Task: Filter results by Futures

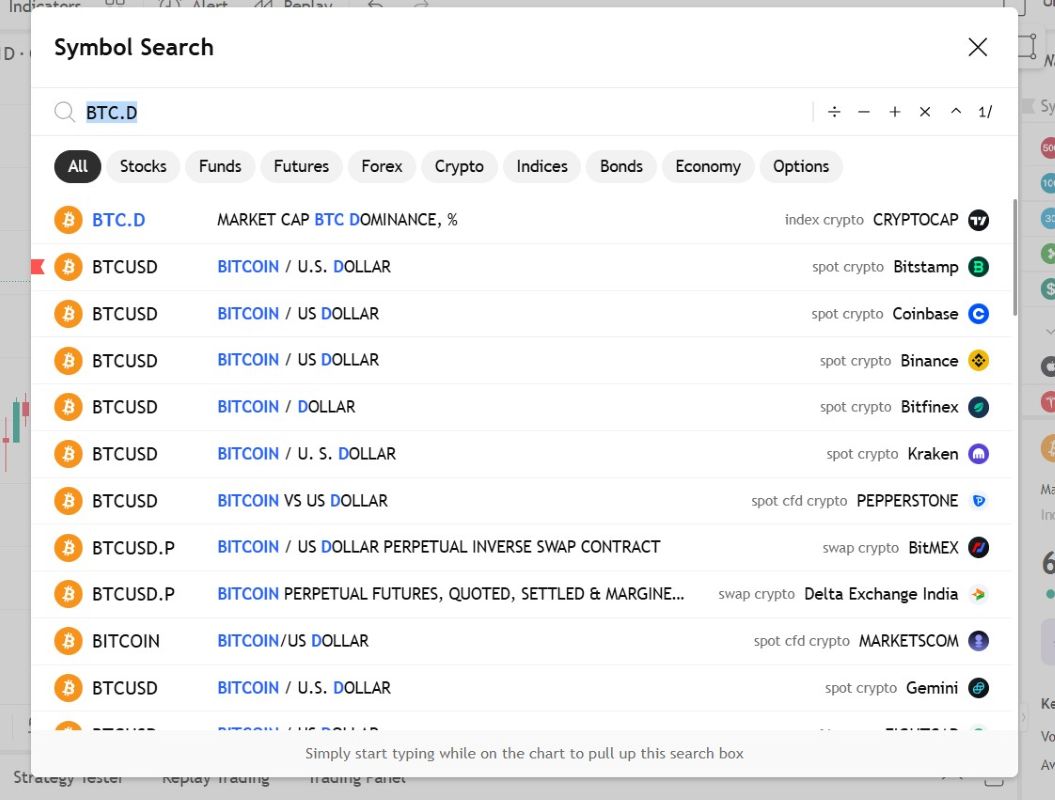Action: point(301,166)
